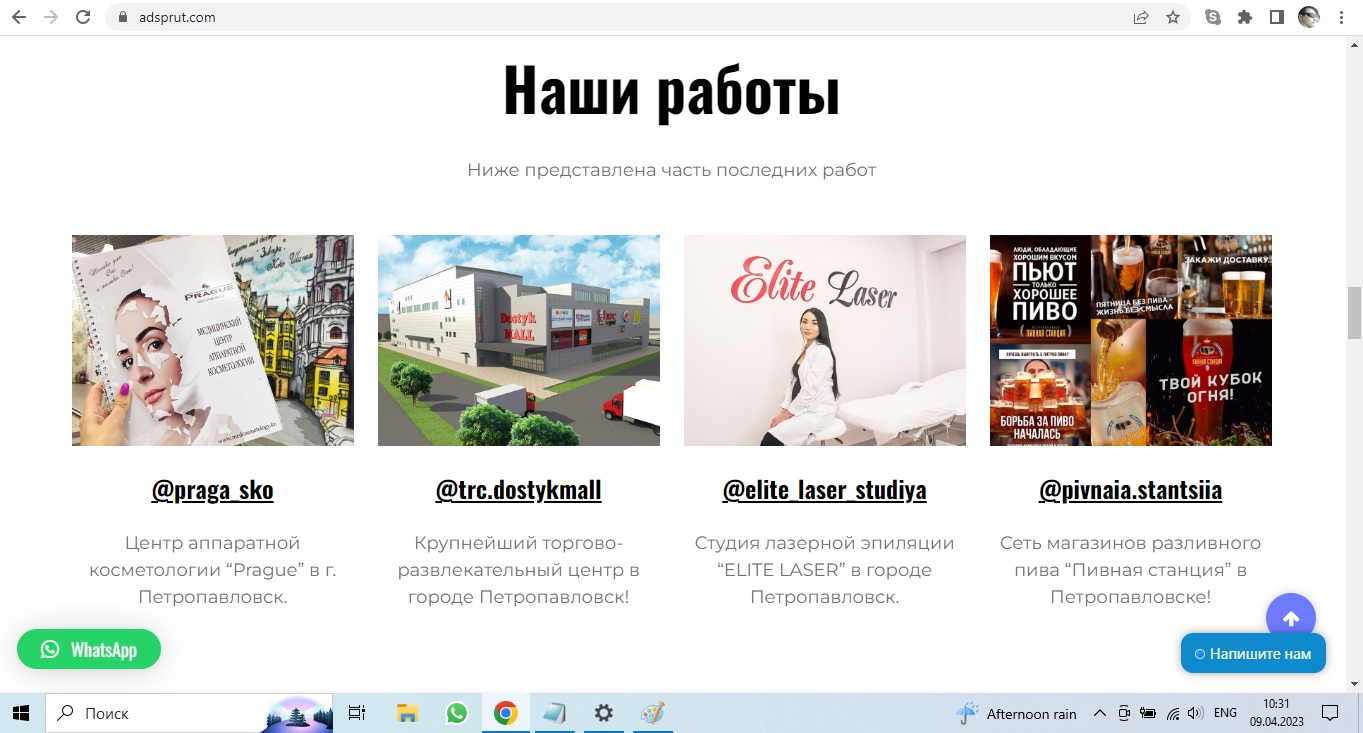Screen dimensions: 1363x733
Task: Follow the @elite_laser_studiya link
Action: [x=825, y=491]
